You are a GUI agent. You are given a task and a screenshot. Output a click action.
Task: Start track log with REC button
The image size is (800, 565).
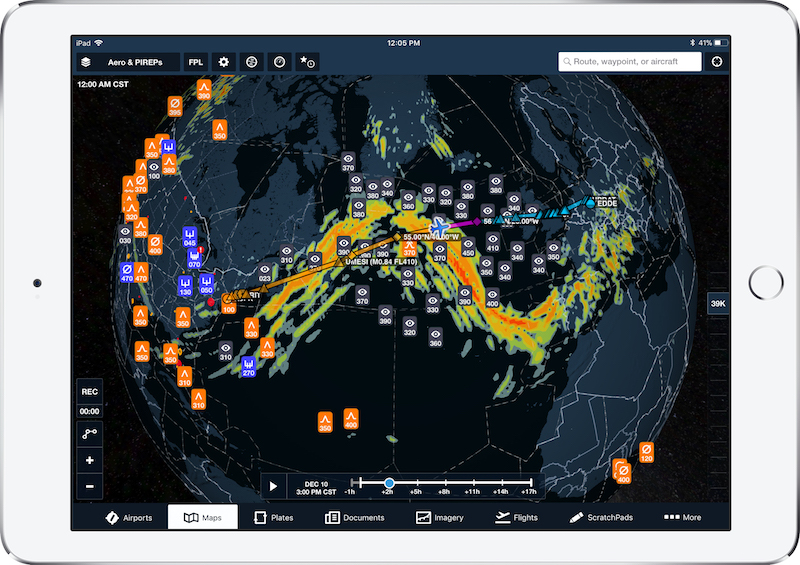(90, 392)
